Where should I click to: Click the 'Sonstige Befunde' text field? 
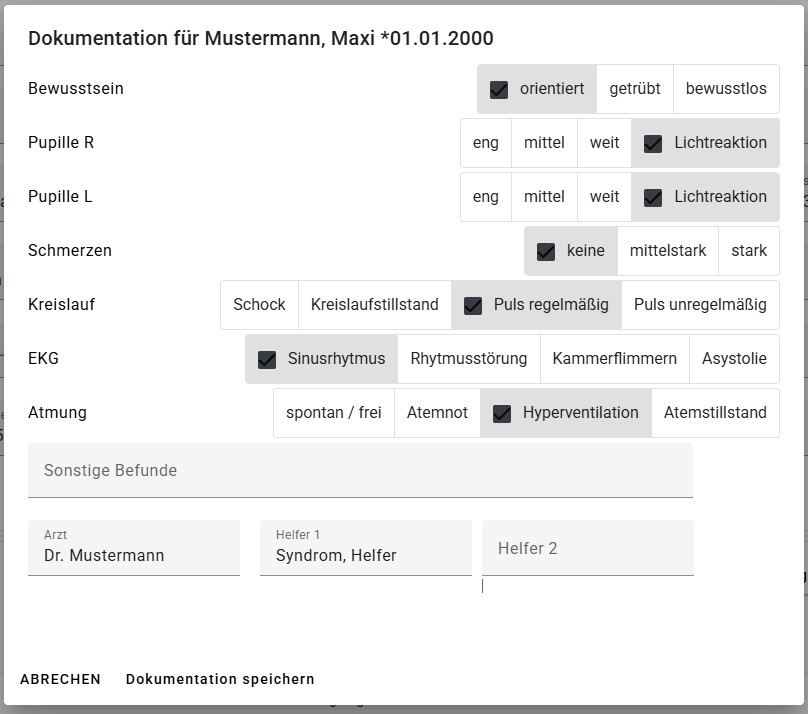[360, 471]
